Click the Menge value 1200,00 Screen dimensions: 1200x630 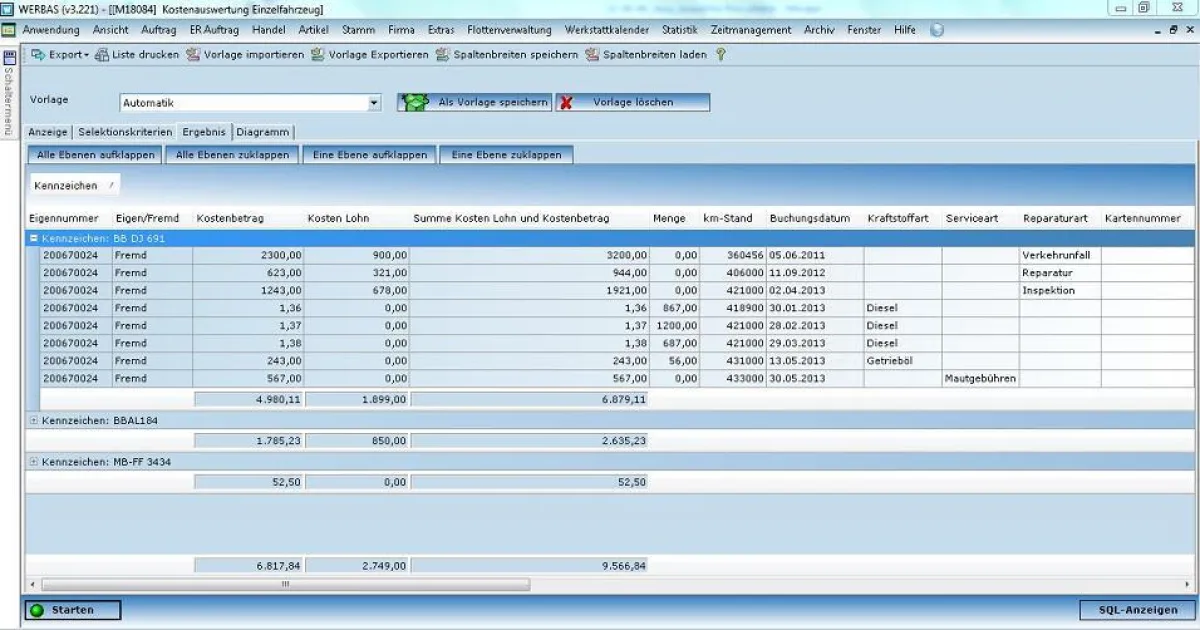(x=674, y=325)
